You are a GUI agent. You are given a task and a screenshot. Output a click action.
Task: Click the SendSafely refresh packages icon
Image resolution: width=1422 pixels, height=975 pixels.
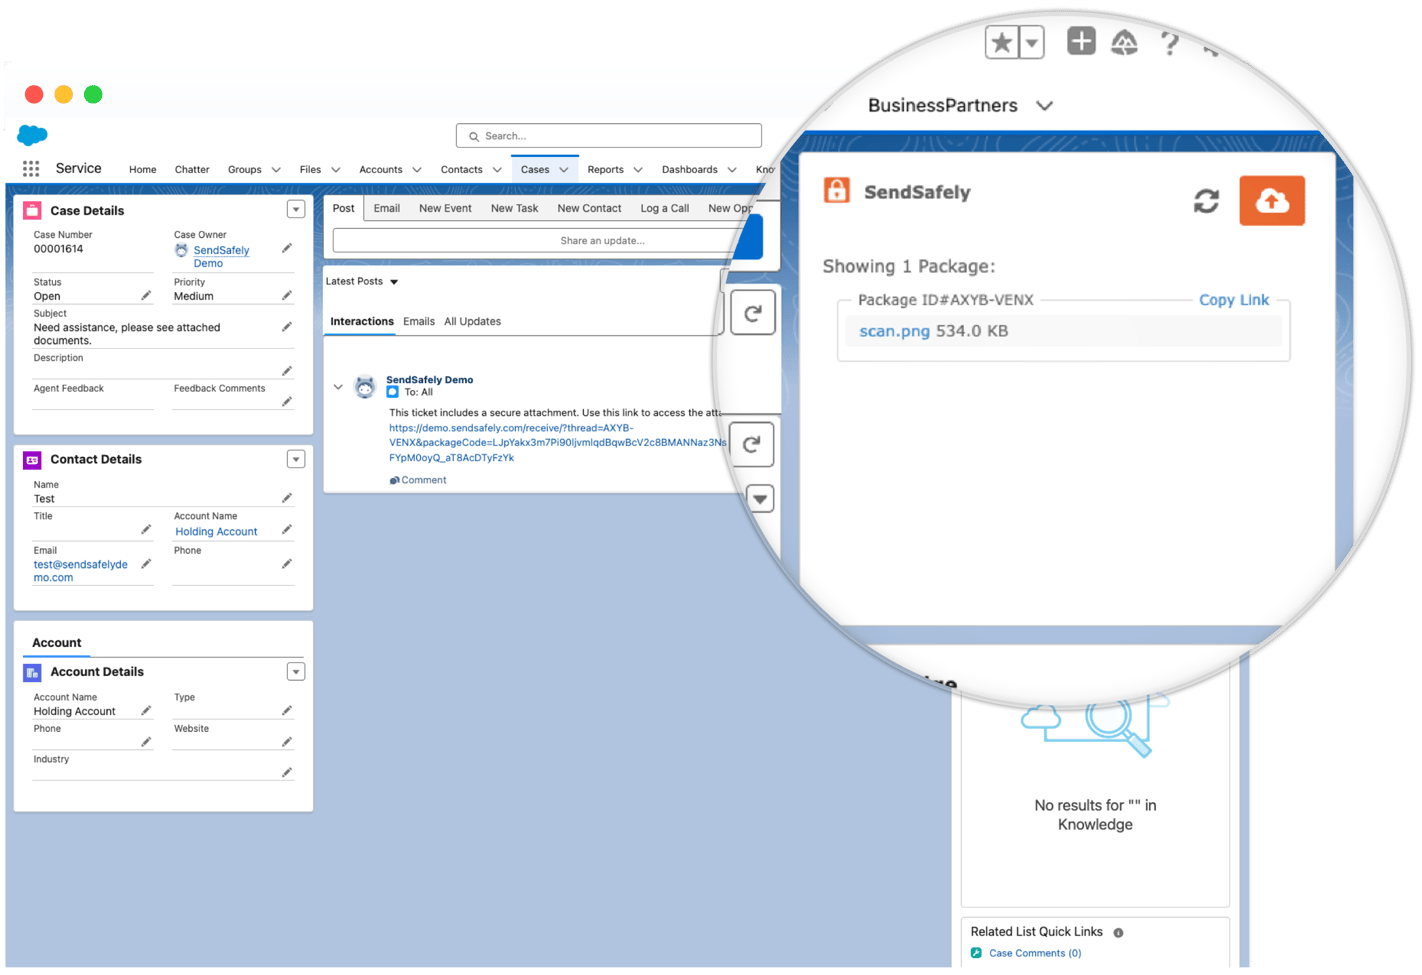[x=1206, y=200]
